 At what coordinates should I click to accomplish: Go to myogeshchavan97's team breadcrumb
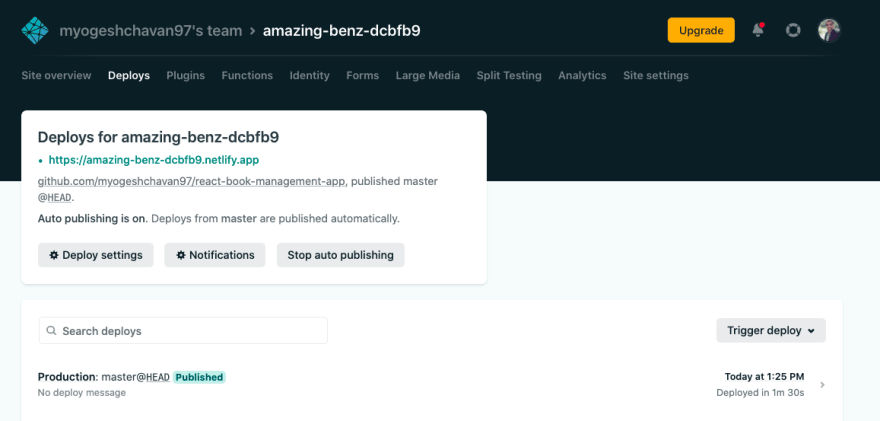[x=151, y=30]
